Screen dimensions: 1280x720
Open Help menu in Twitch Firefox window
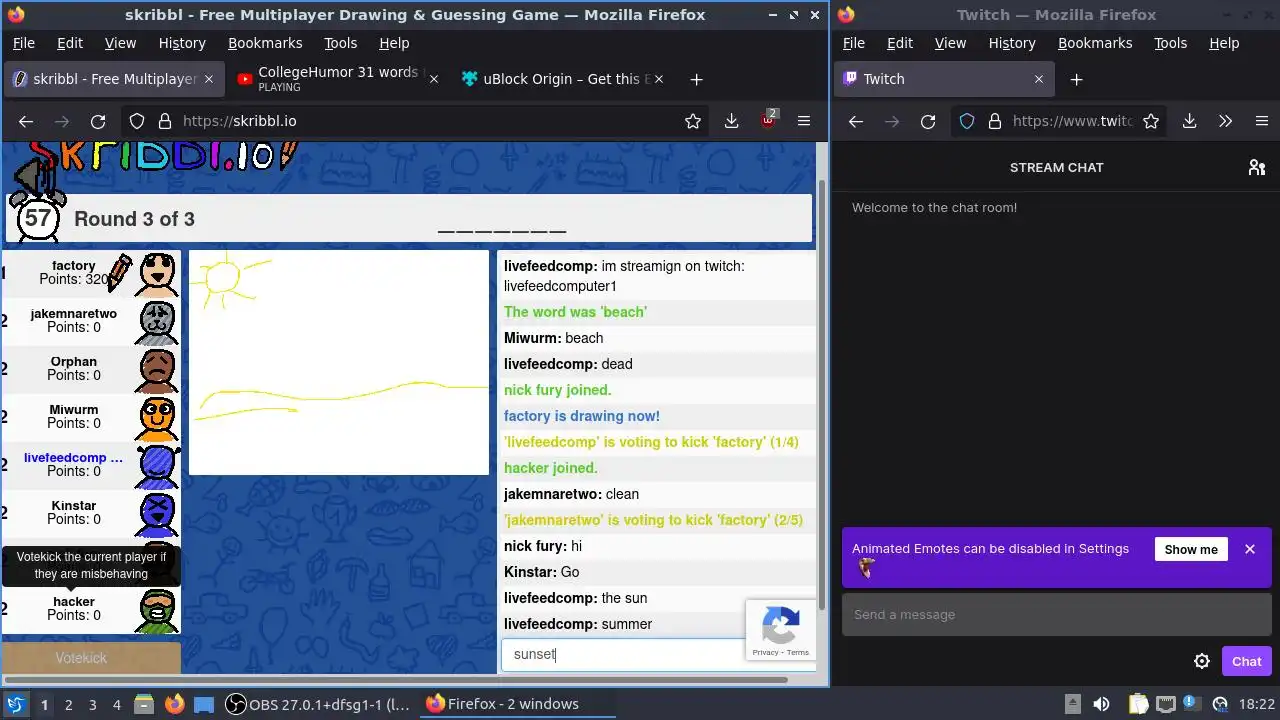(x=1224, y=43)
